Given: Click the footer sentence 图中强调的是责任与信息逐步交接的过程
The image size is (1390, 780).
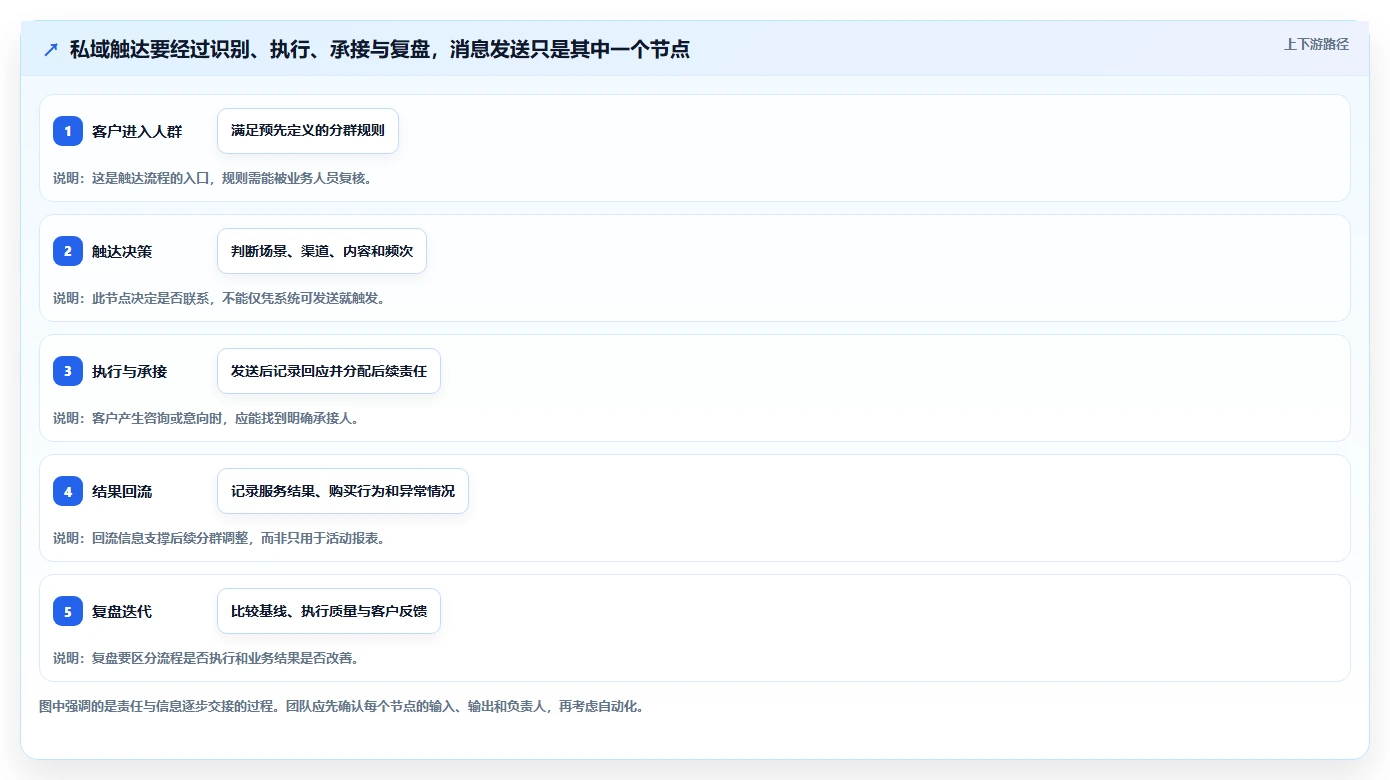Looking at the screenshot, I should 158,706.
